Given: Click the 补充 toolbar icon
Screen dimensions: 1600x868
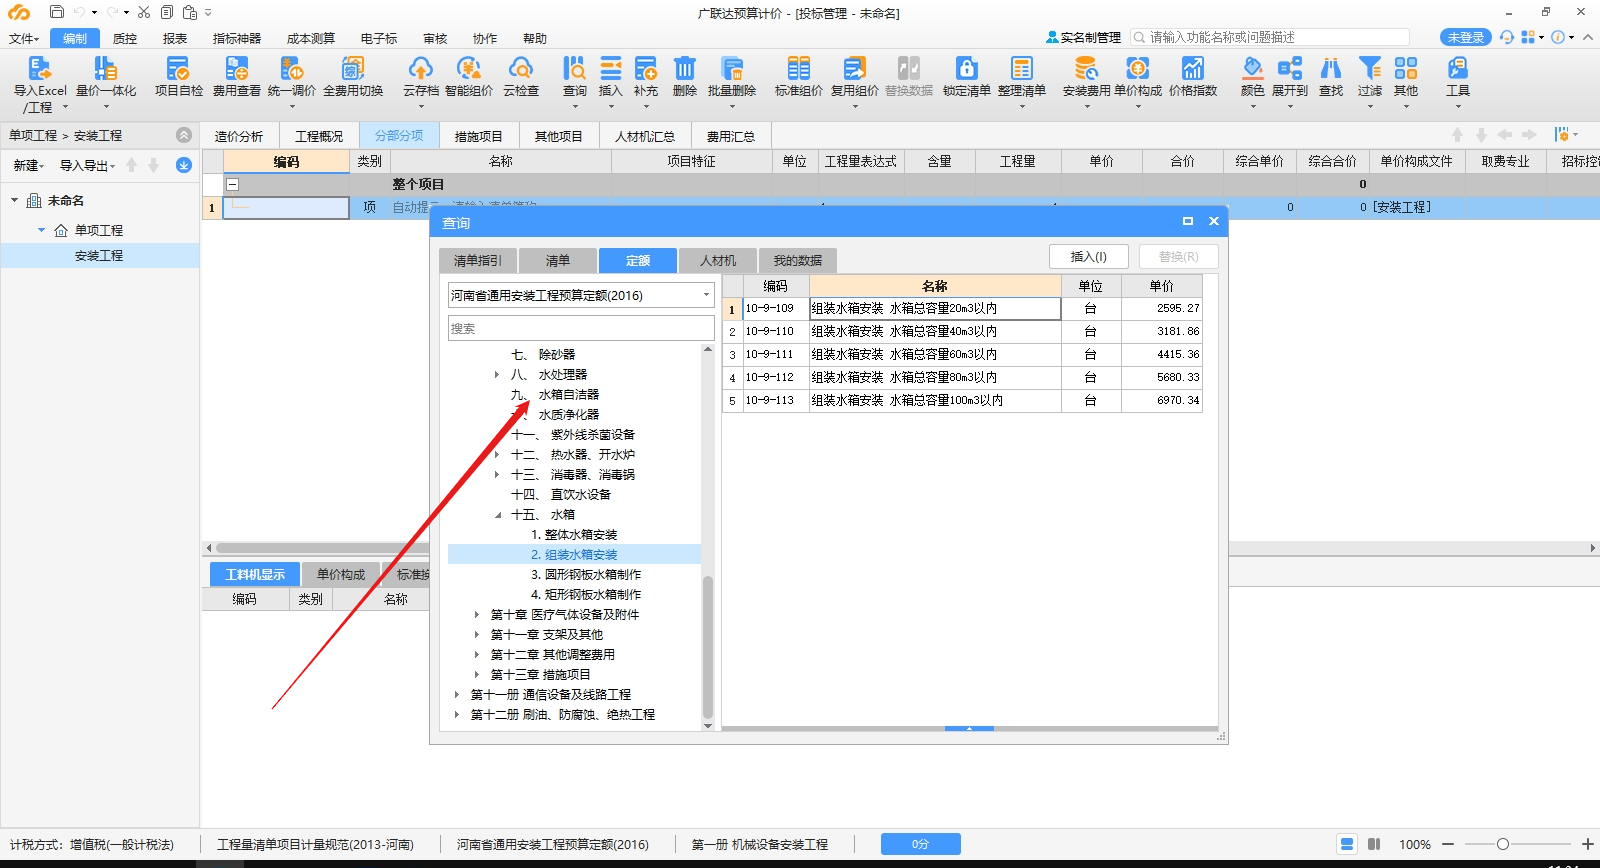Looking at the screenshot, I should [646, 77].
